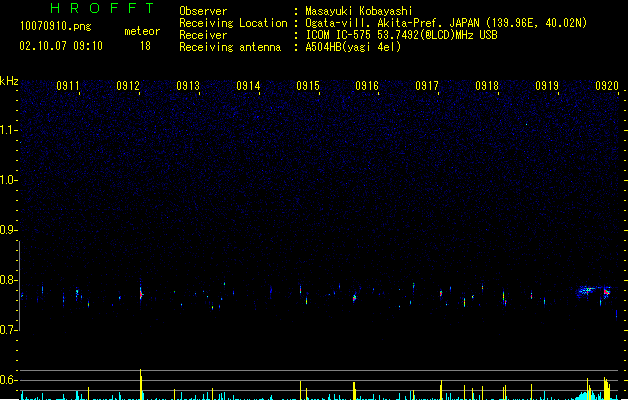
Task: Click the date stamp 02.10.07 09:10
Action: coord(61,46)
